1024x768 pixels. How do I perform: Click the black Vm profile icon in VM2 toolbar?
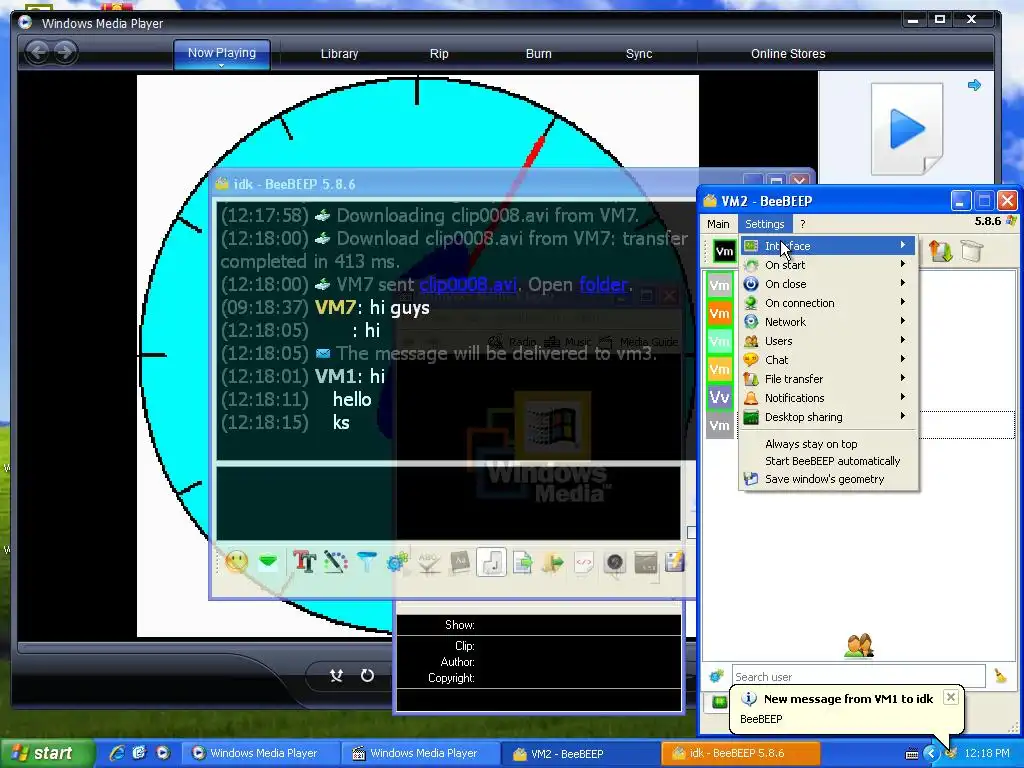(724, 251)
